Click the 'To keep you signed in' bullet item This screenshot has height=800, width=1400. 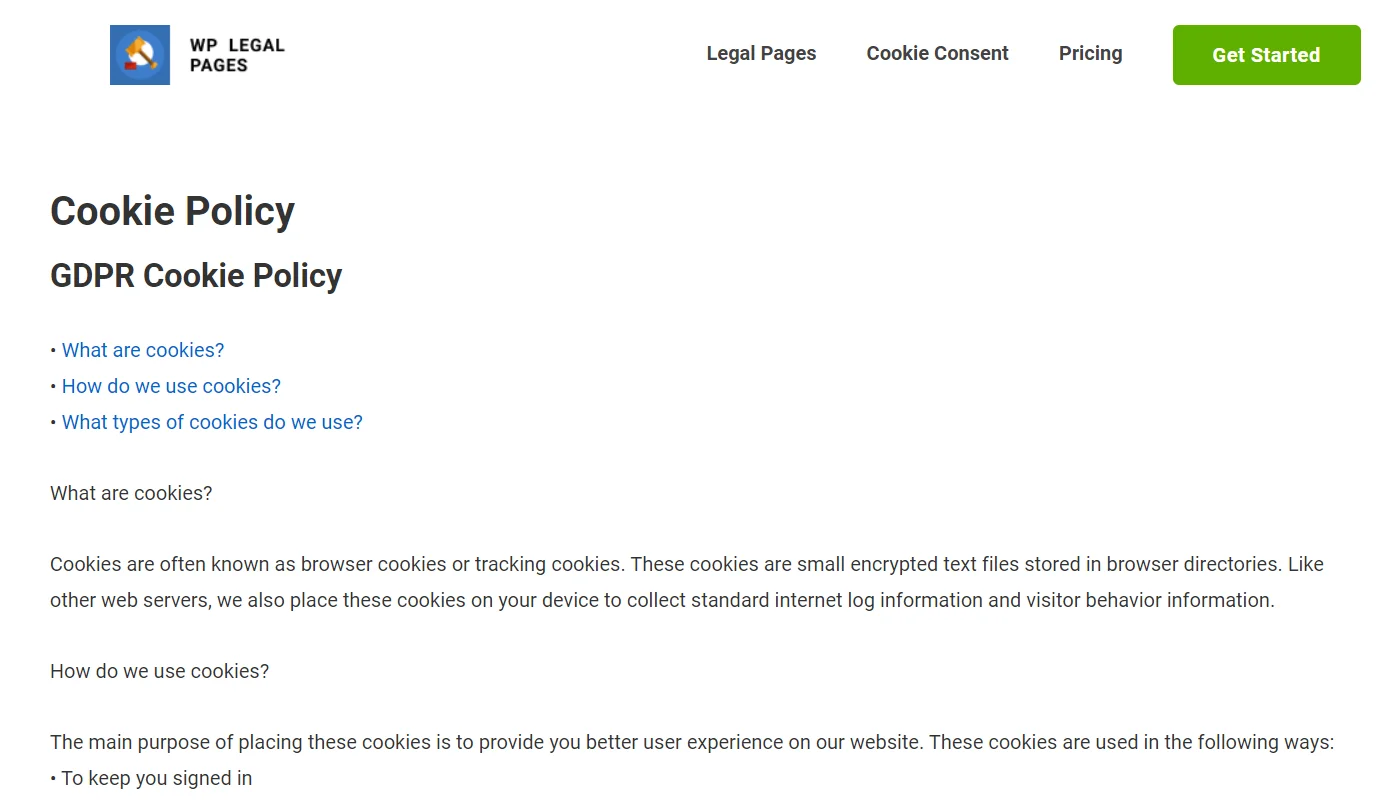point(151,778)
